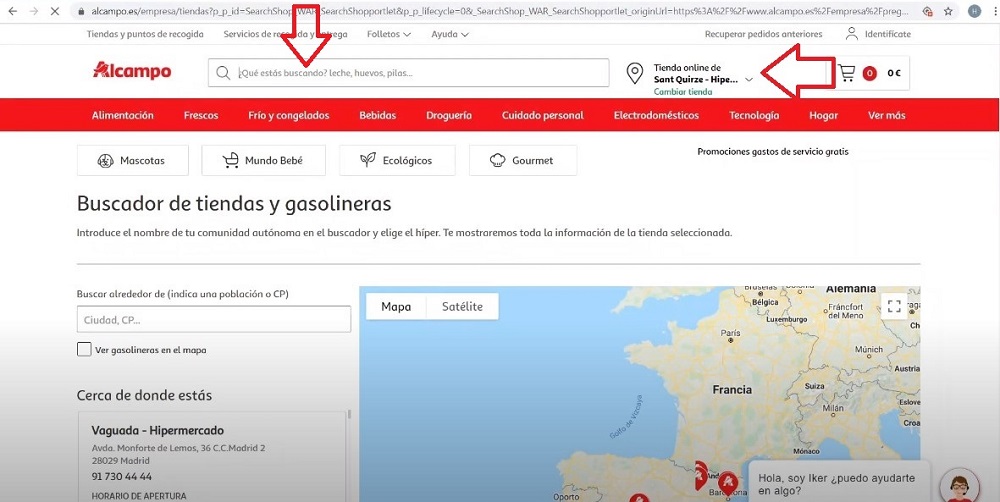Open the shopping cart icon

[847, 73]
